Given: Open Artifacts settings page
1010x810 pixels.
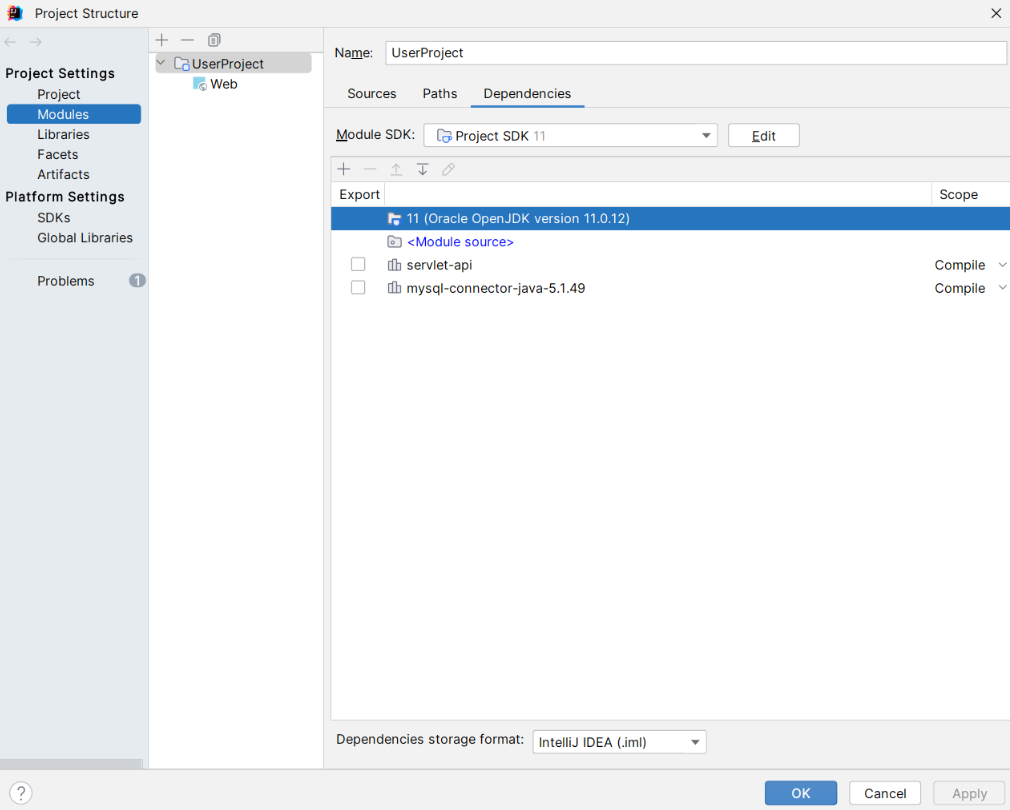Looking at the screenshot, I should point(63,174).
